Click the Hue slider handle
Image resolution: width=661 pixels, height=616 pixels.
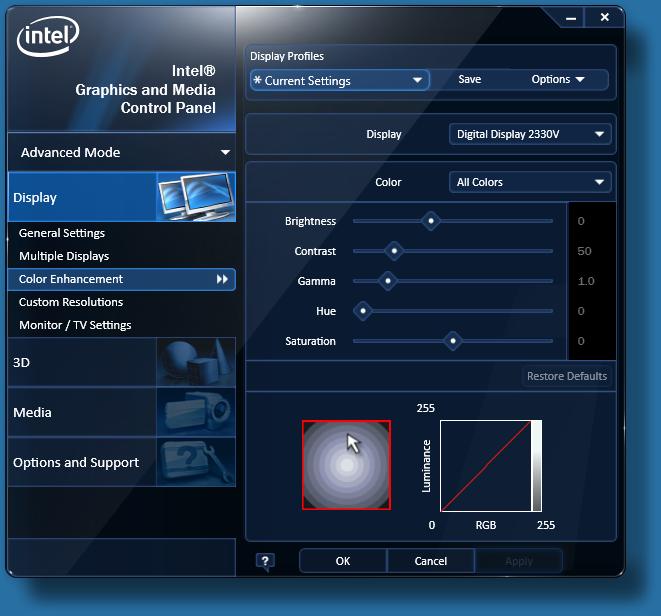coord(363,311)
